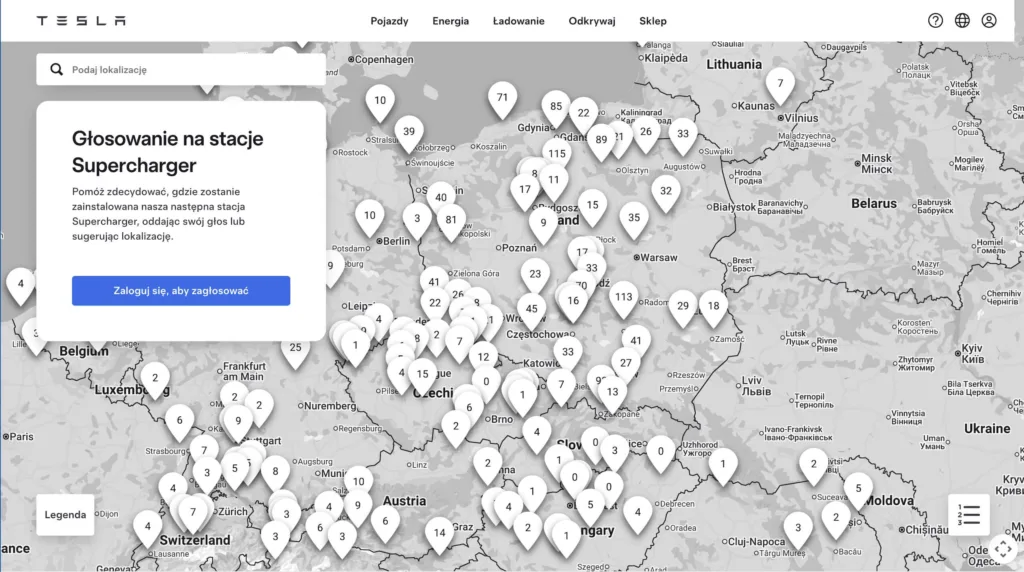Open the Pojazdy menu
Screen dimensions: 1024x572
(x=389, y=21)
